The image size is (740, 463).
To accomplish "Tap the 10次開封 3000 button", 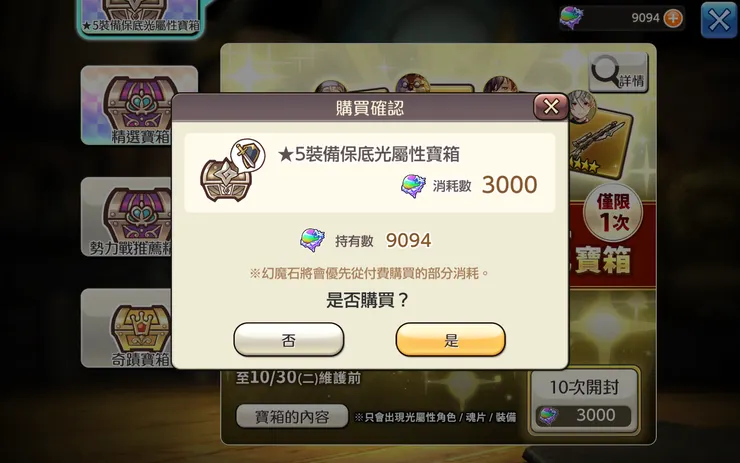I will click(585, 402).
